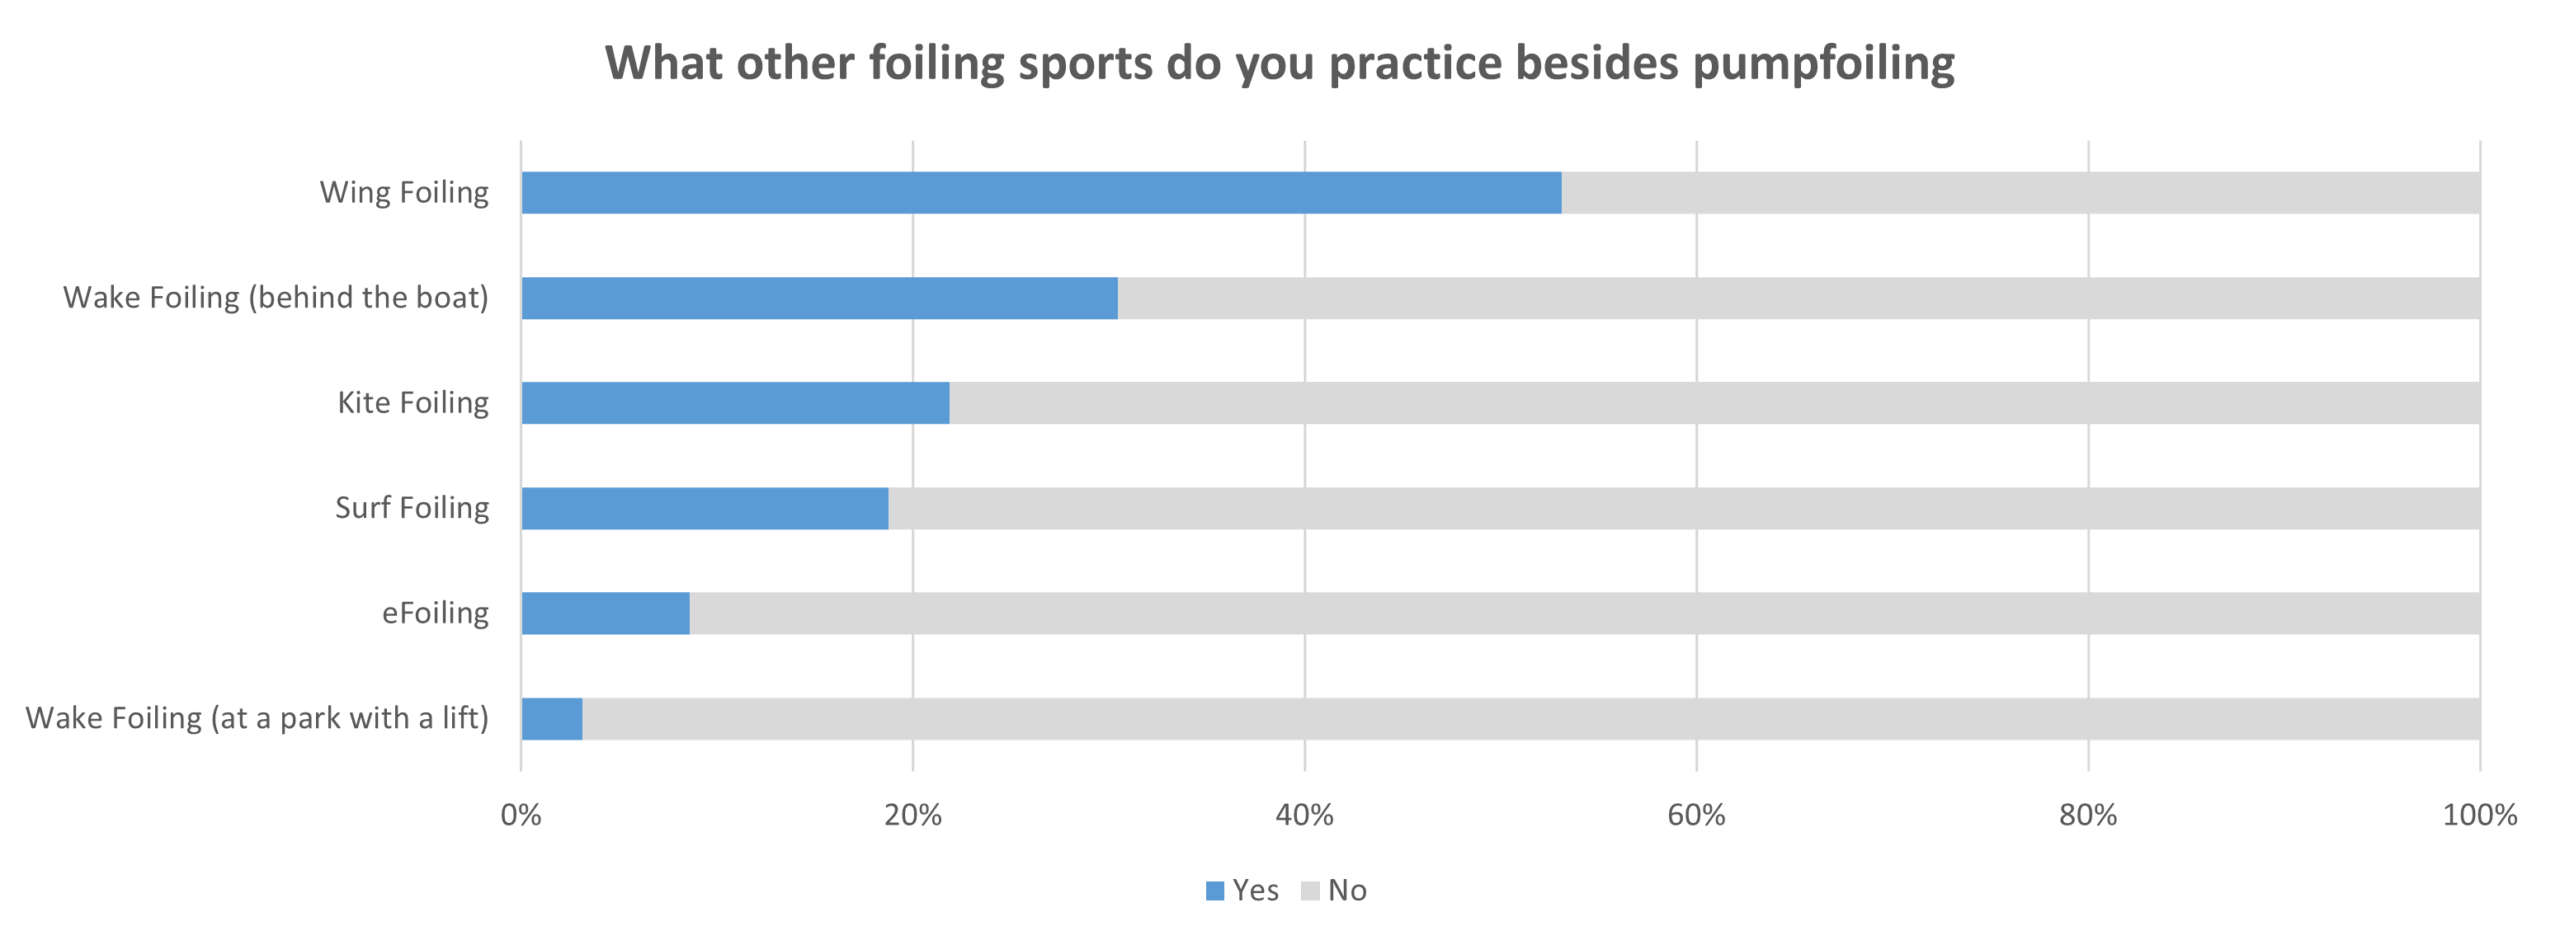
Task: Click the 0% axis label
Action: click(x=521, y=815)
